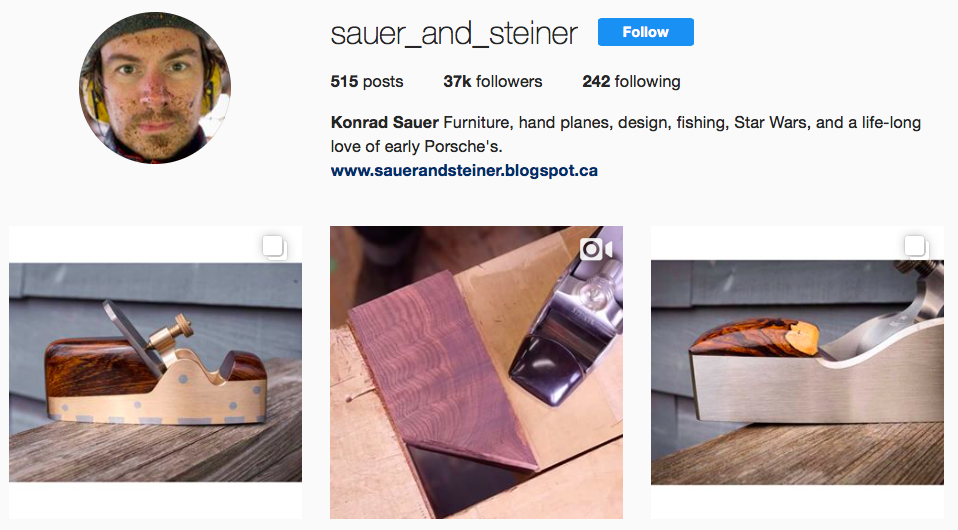
Task: Click the blue Follow button
Action: pos(645,32)
